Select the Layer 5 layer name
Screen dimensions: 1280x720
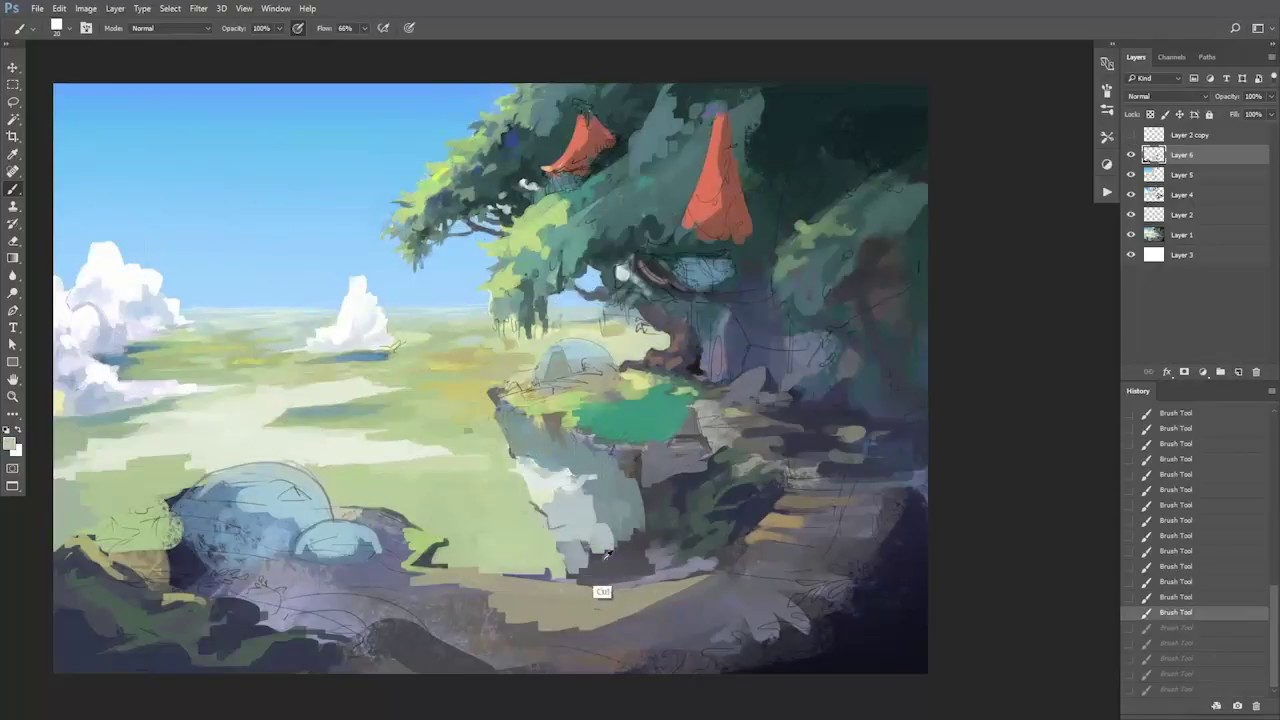click(x=1182, y=175)
